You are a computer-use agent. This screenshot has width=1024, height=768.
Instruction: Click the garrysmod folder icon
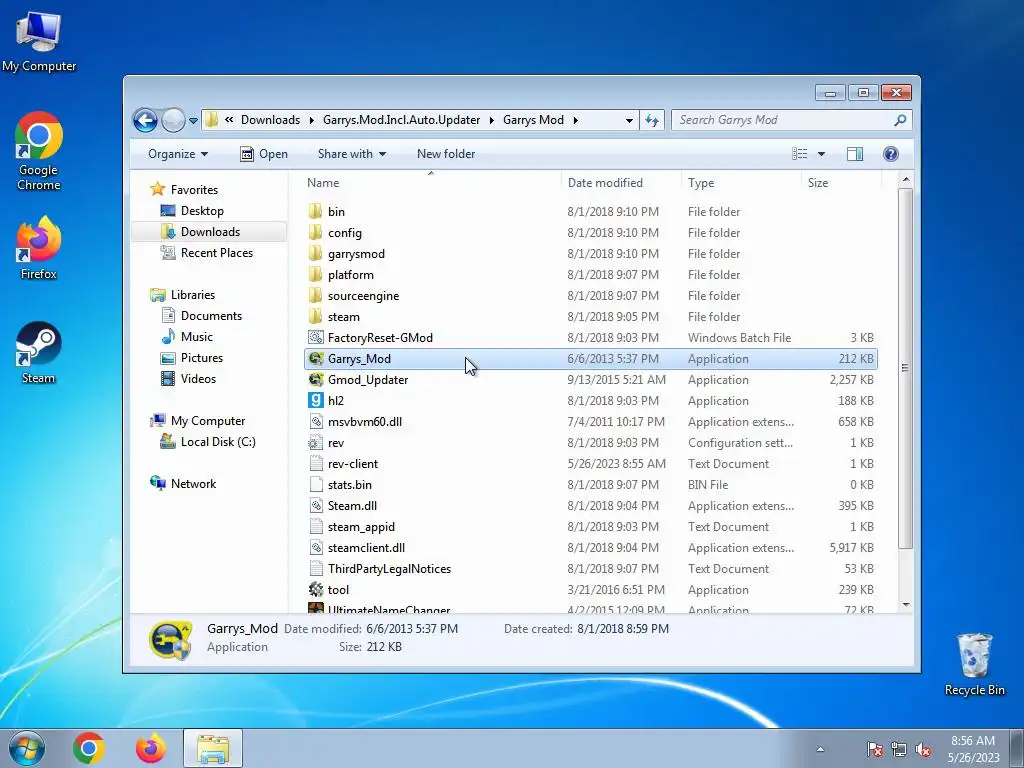316,253
